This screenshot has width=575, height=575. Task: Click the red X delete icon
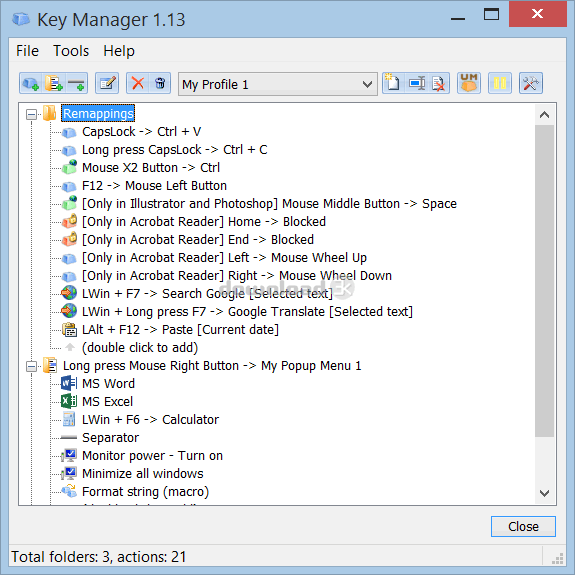[x=138, y=84]
